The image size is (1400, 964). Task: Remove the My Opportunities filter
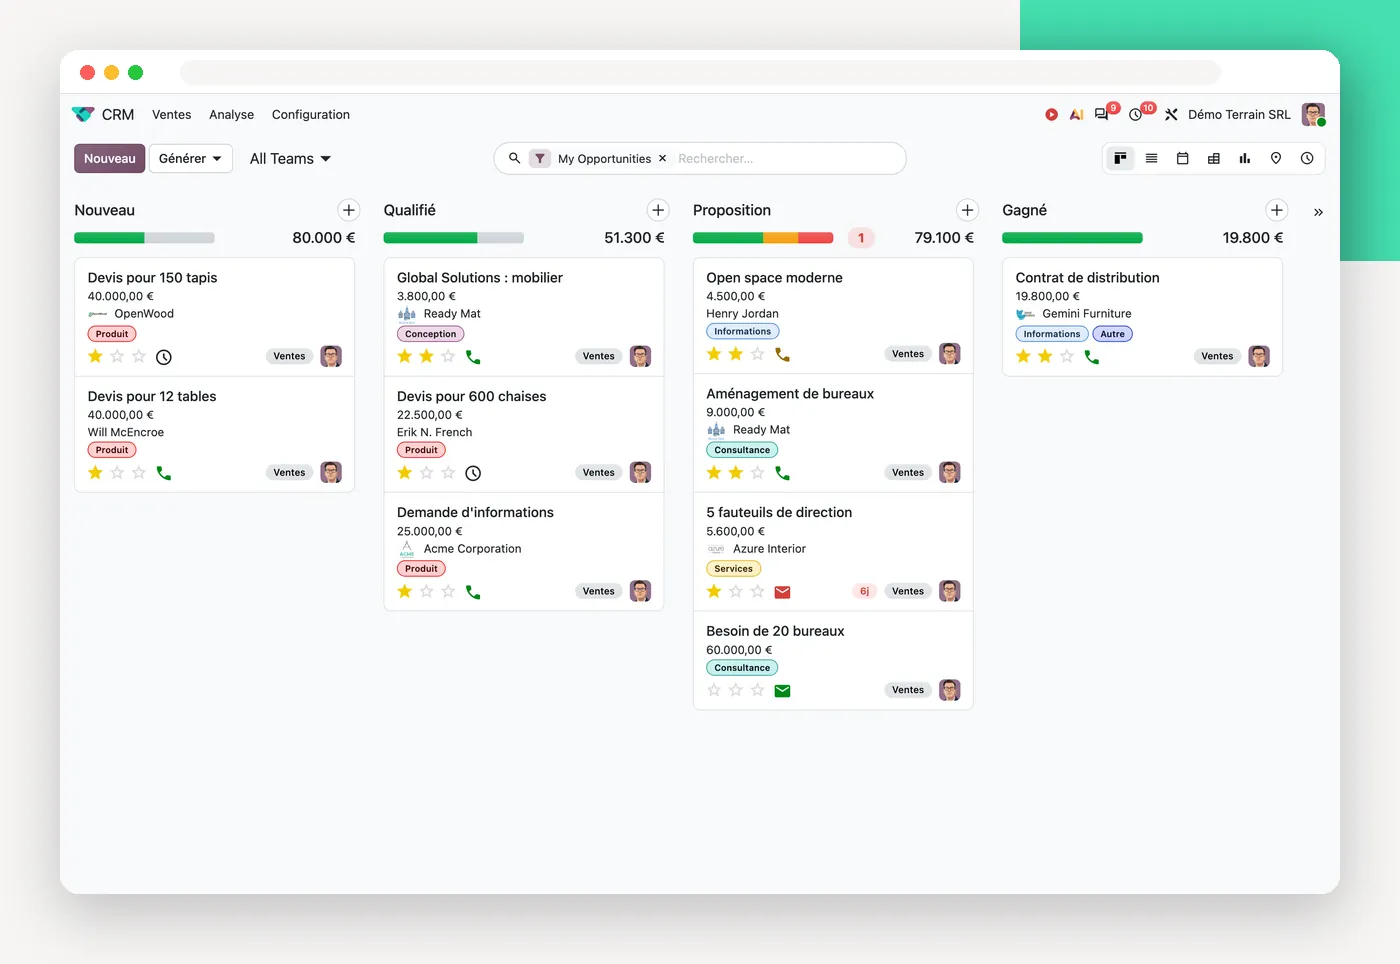662,158
